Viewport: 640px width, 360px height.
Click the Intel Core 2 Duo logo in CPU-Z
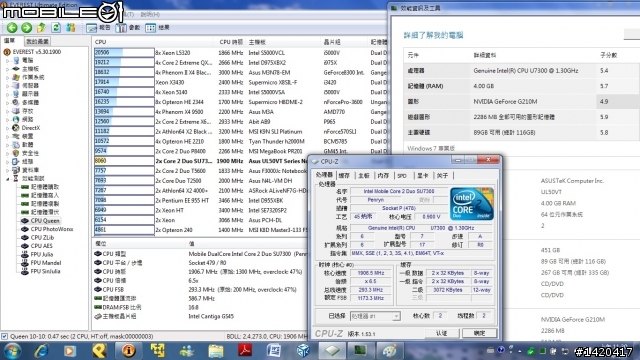coord(472,204)
